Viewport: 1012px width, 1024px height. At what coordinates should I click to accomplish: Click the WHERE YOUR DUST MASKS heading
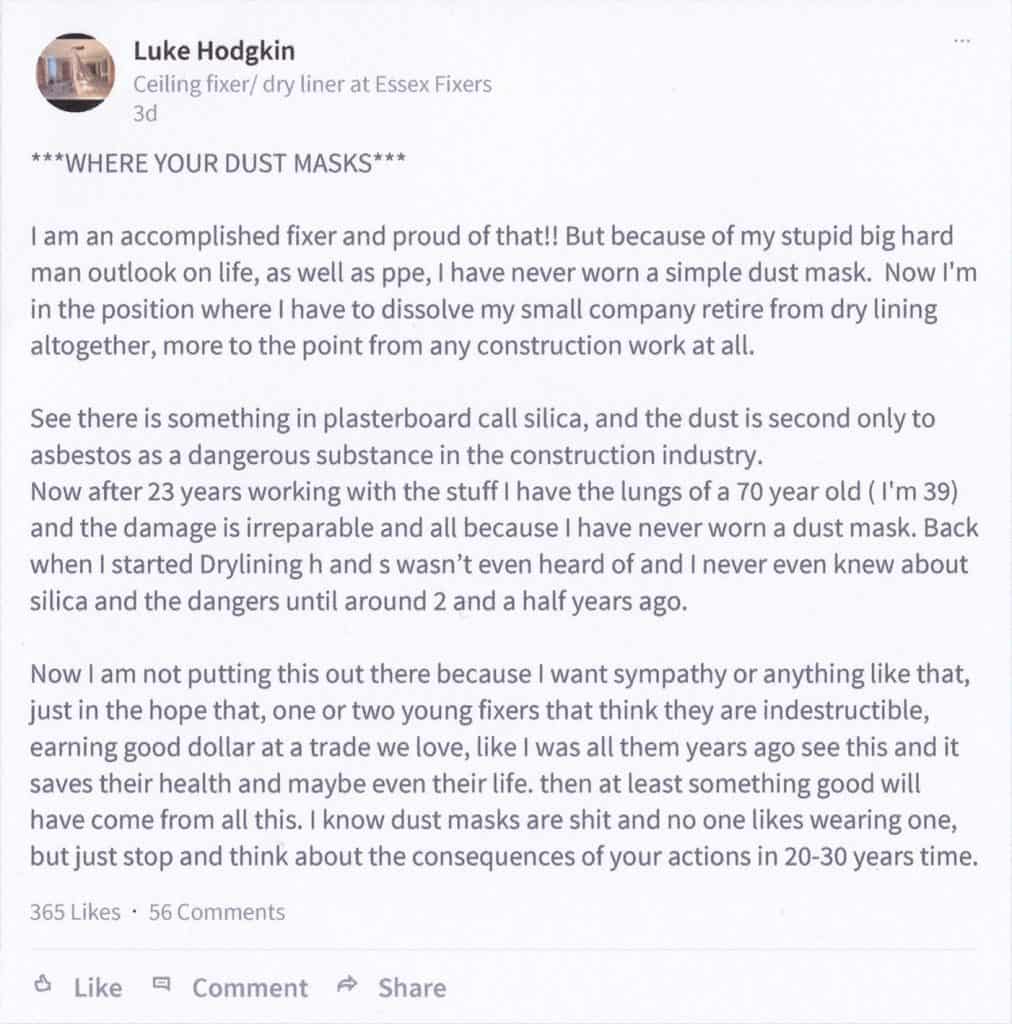(218, 165)
